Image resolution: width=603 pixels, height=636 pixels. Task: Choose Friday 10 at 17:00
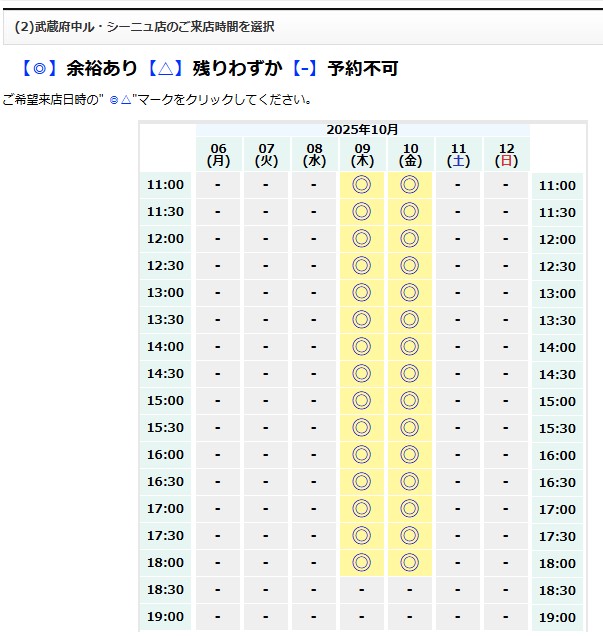pyautogui.click(x=409, y=509)
